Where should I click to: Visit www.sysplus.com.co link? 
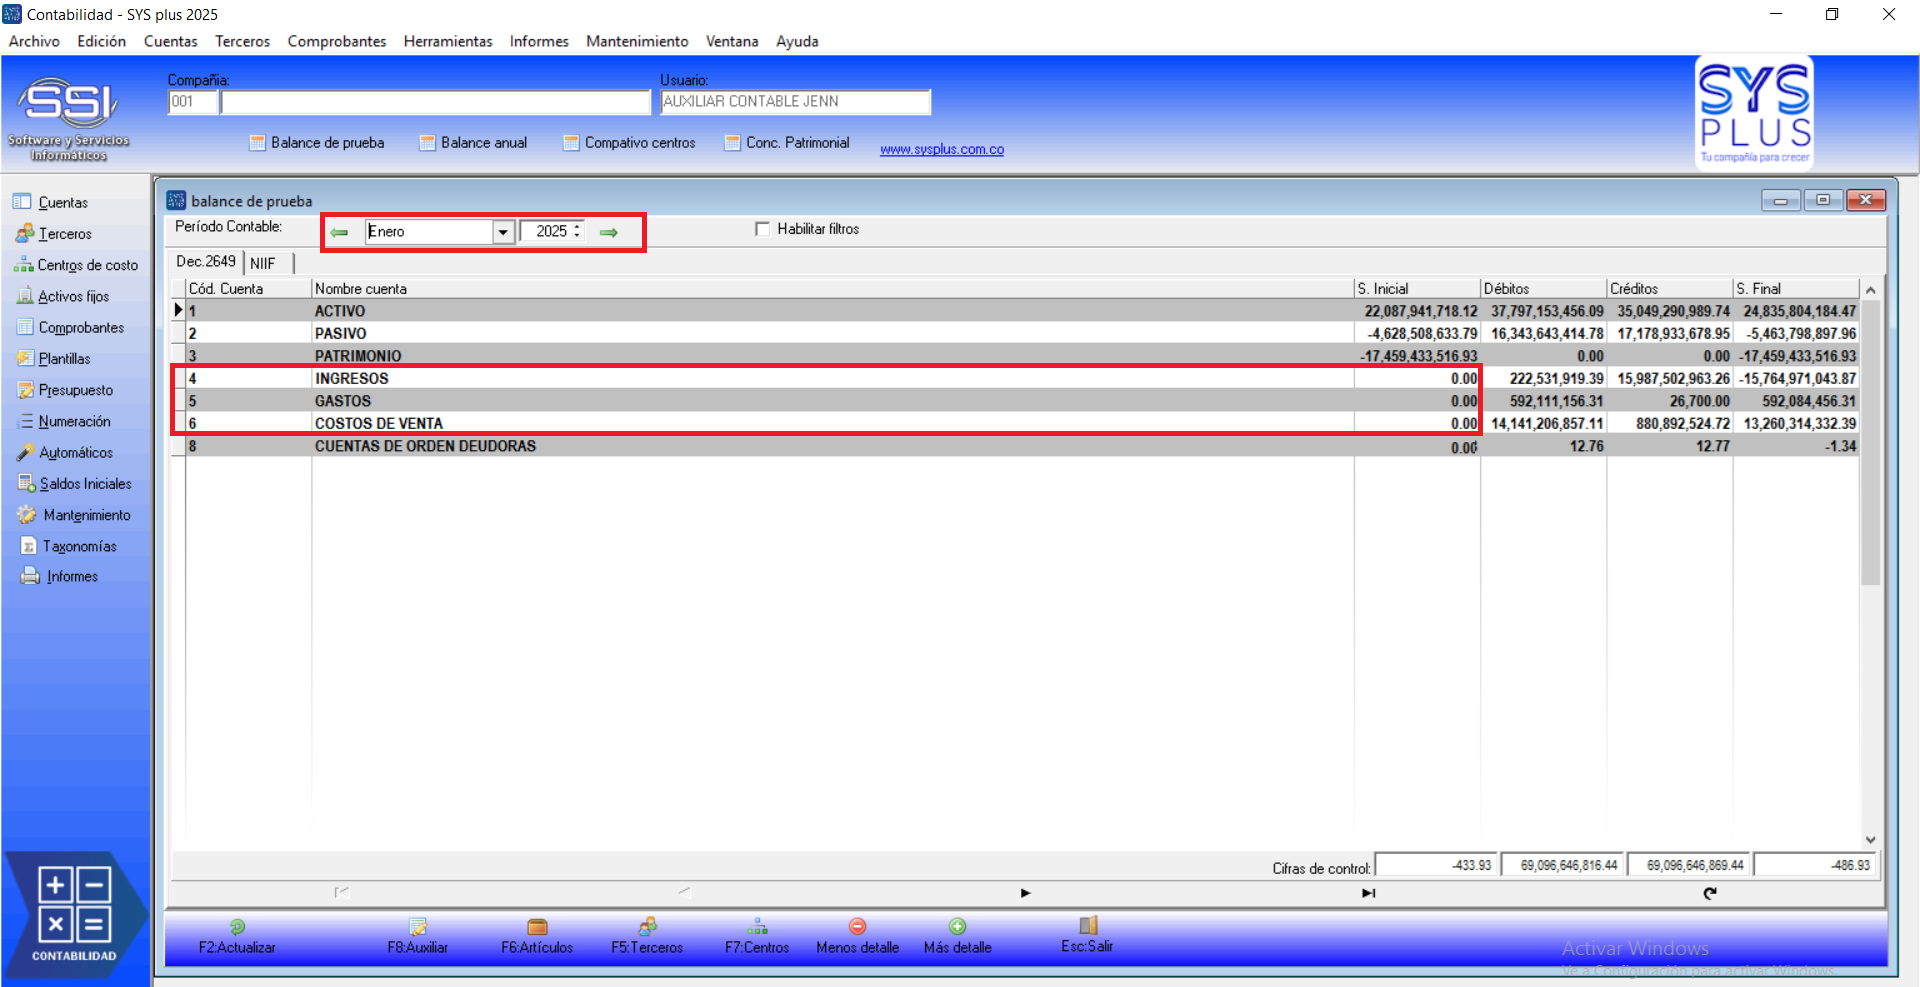[x=942, y=149]
